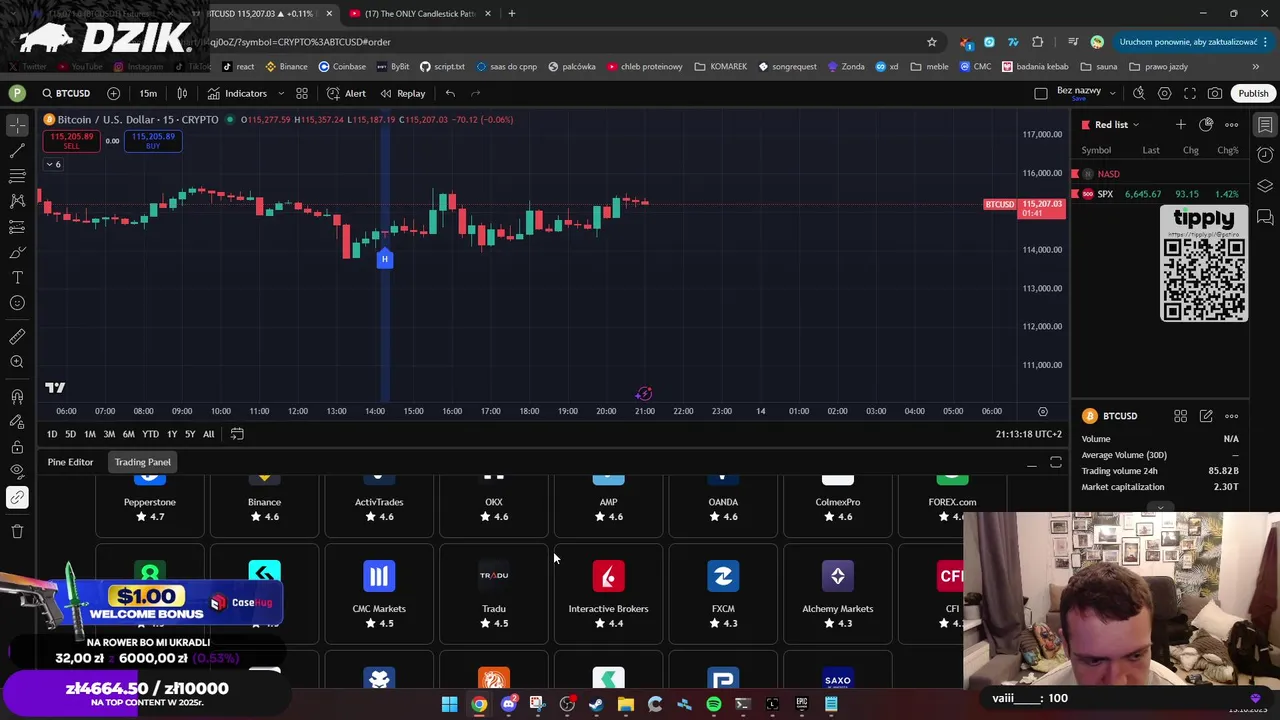Select the trend line drawing tool
This screenshot has width=1280, height=720.
(17, 150)
